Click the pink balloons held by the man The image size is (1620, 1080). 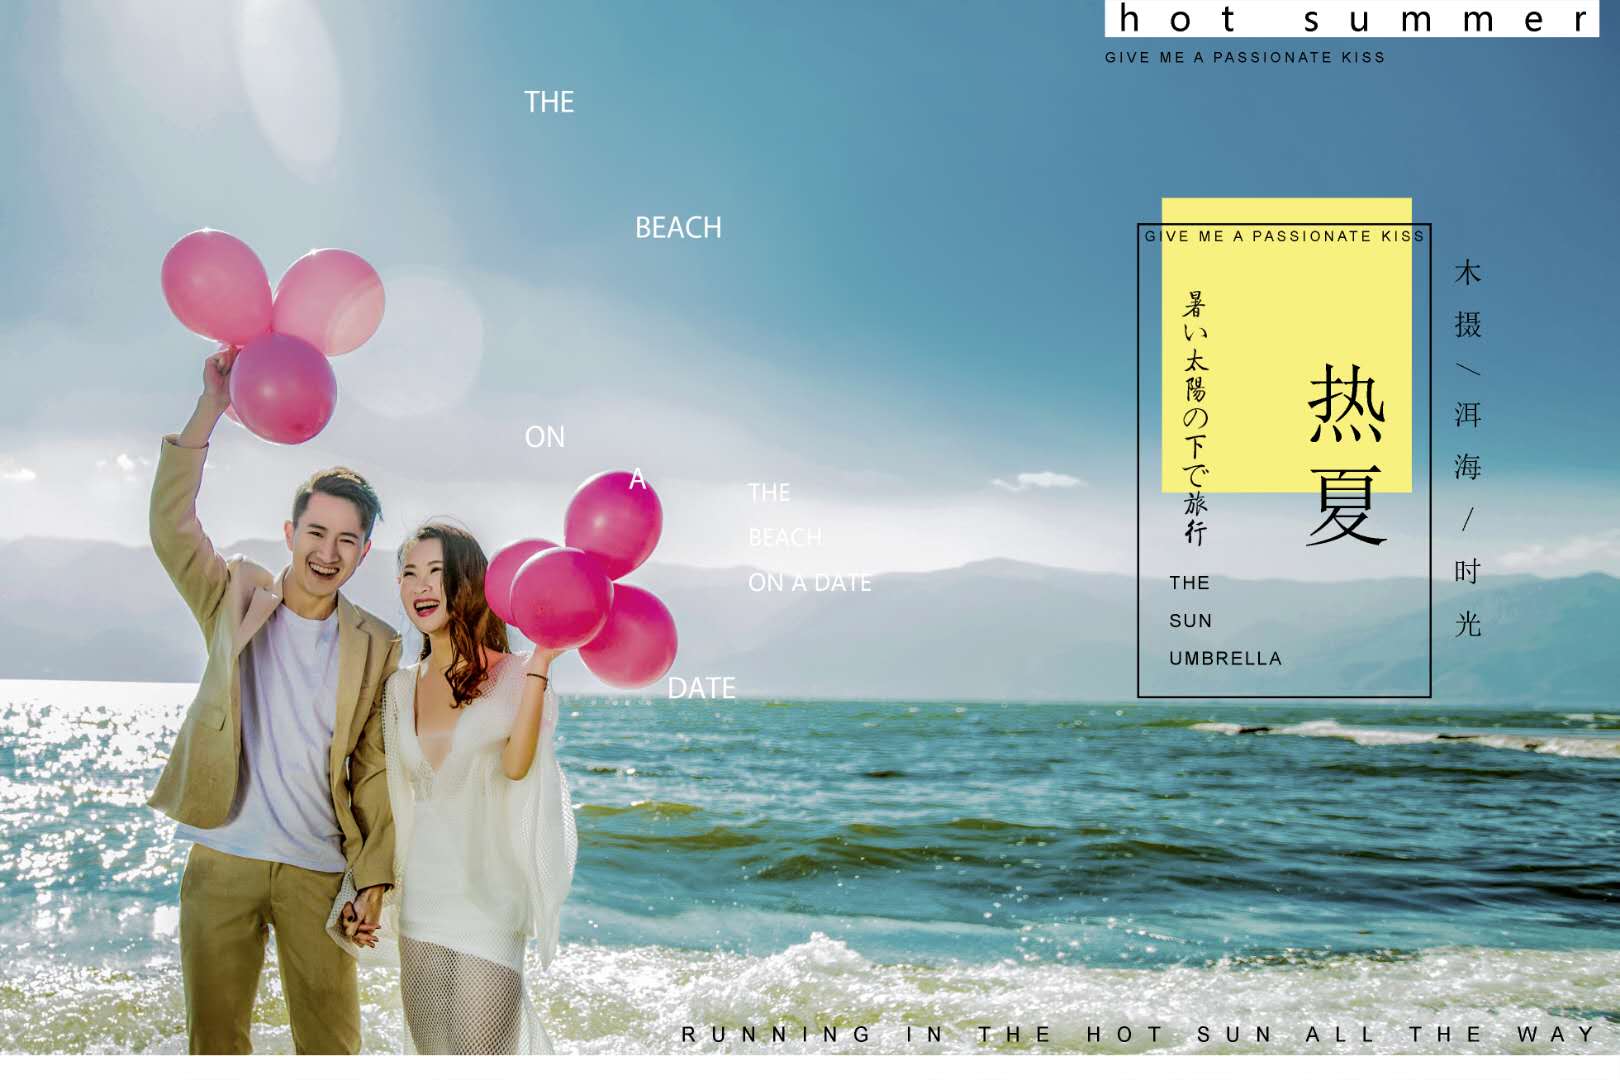tap(270, 330)
